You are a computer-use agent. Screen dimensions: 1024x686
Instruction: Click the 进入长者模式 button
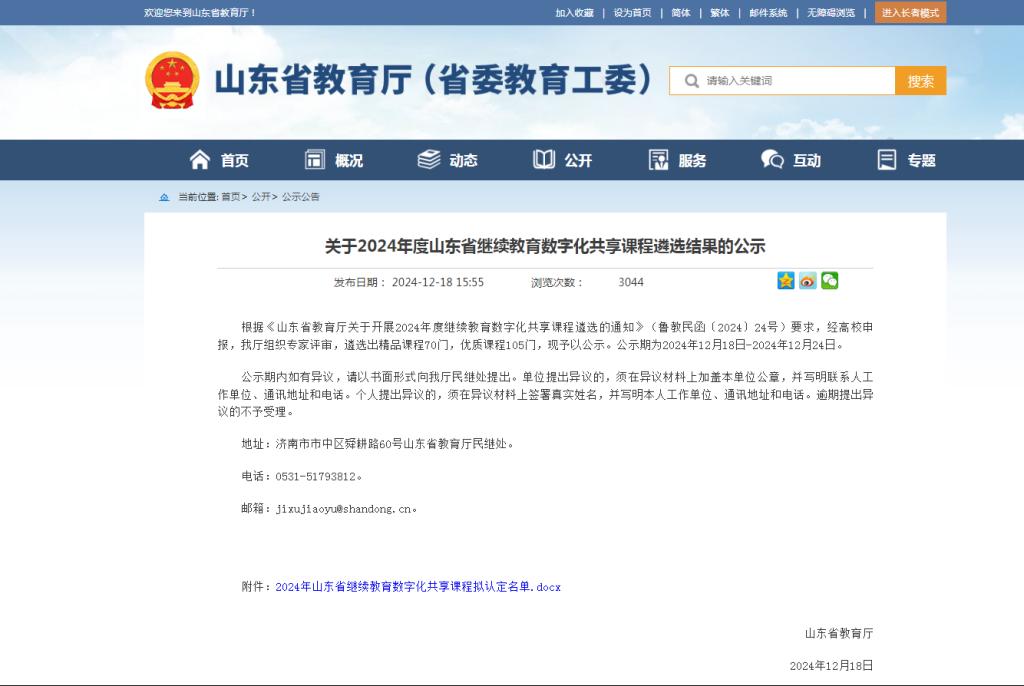tap(910, 12)
